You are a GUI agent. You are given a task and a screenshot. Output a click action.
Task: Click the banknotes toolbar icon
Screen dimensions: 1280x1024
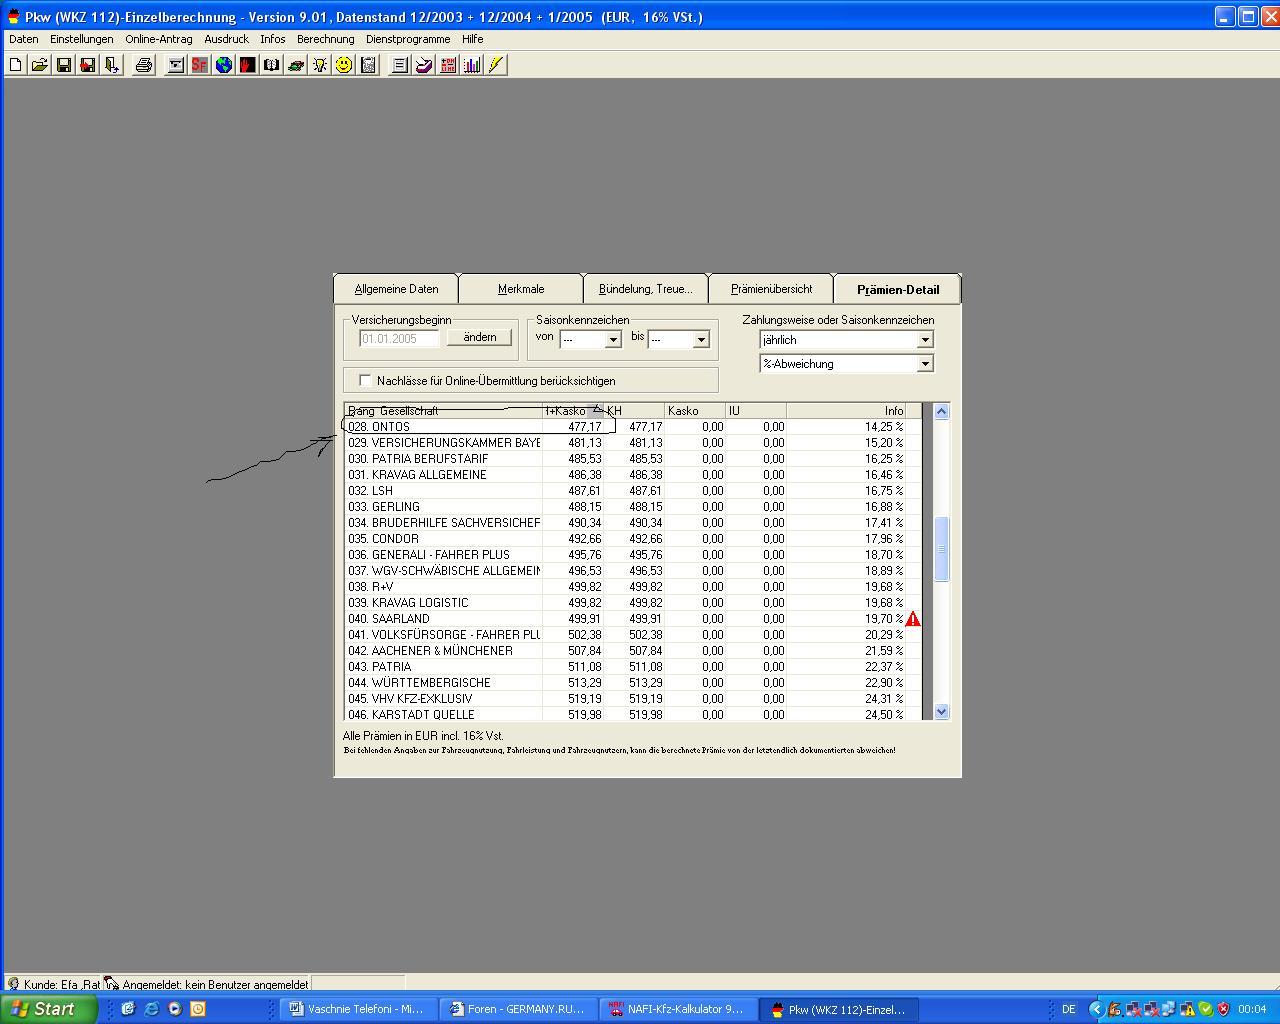[x=296, y=65]
